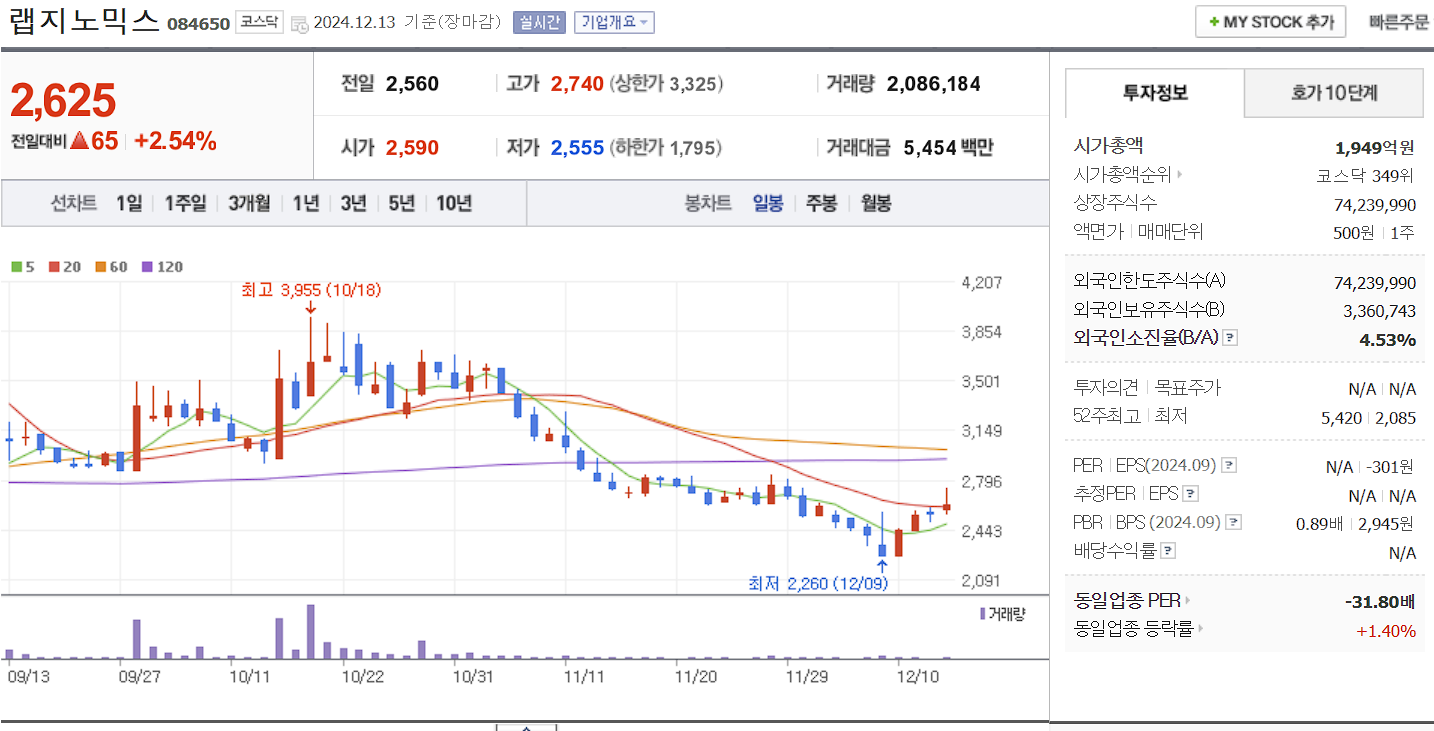Viewport: 1434px width, 731px height.
Task: Select the 주봉 chart tab
Action: point(822,202)
